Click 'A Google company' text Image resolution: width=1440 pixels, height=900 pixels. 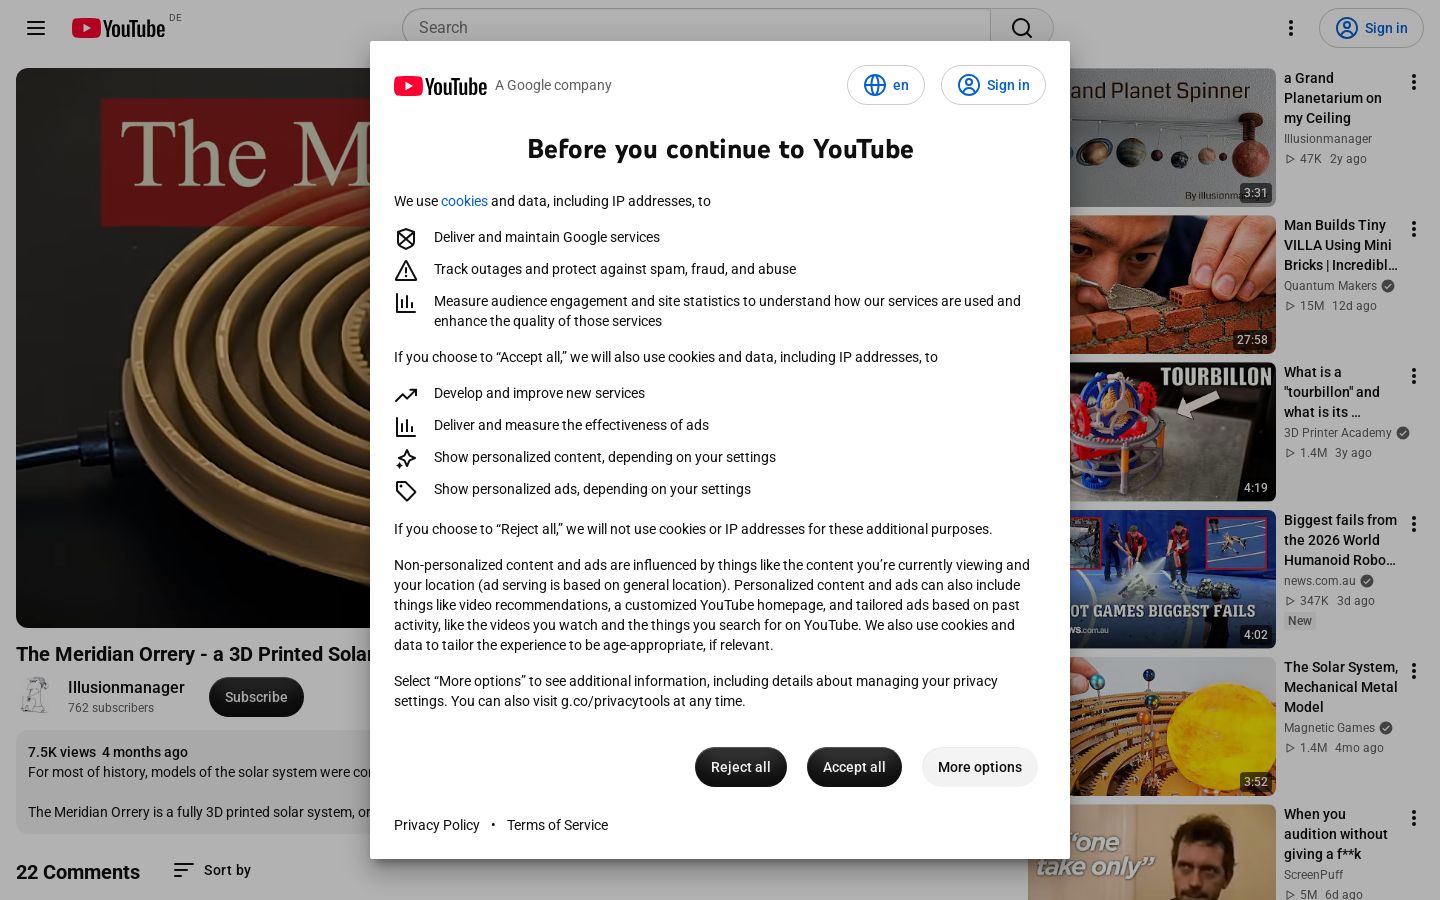click(553, 86)
